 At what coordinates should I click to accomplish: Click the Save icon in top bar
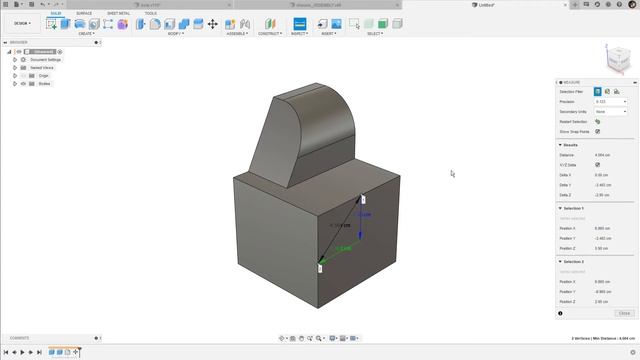click(x=31, y=4)
